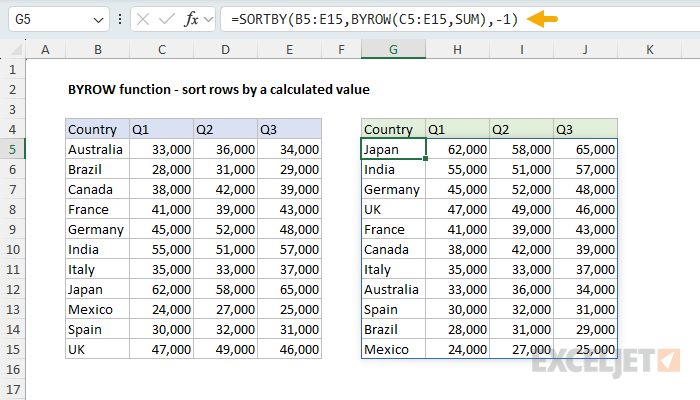700x400 pixels.
Task: Expand the dropdown arrow beside fx
Action: coord(208,20)
